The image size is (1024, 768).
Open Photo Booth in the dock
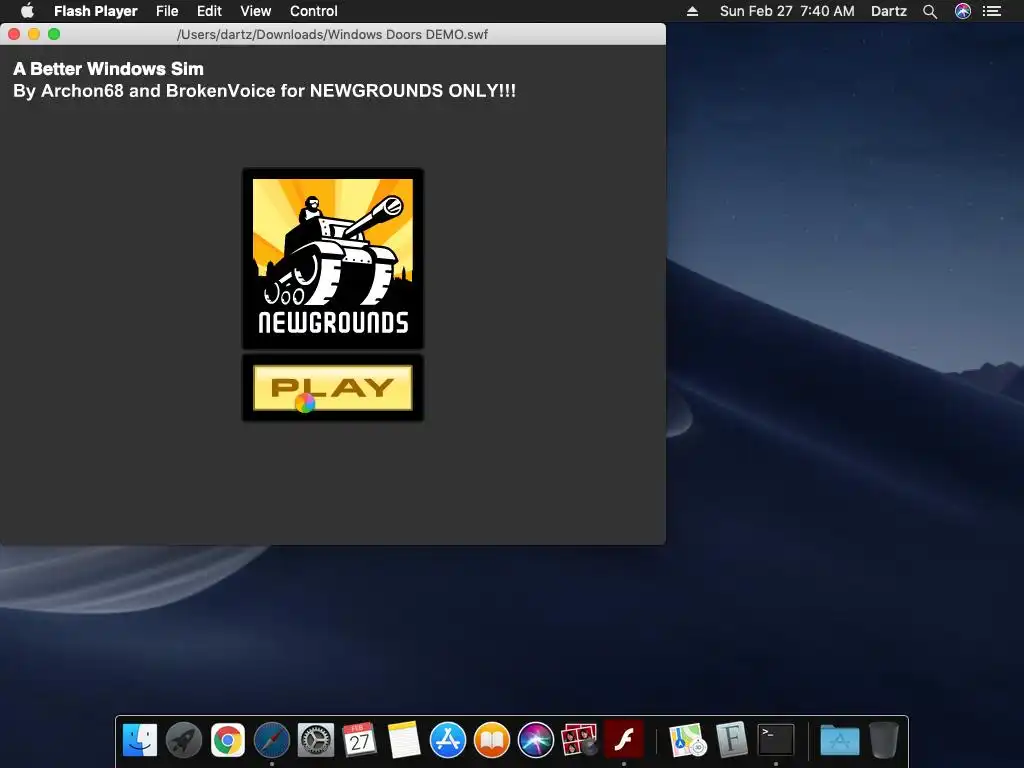coord(579,740)
